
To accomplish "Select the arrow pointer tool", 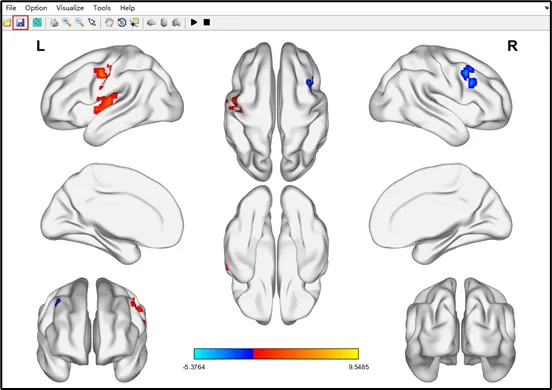I will click(92, 23).
